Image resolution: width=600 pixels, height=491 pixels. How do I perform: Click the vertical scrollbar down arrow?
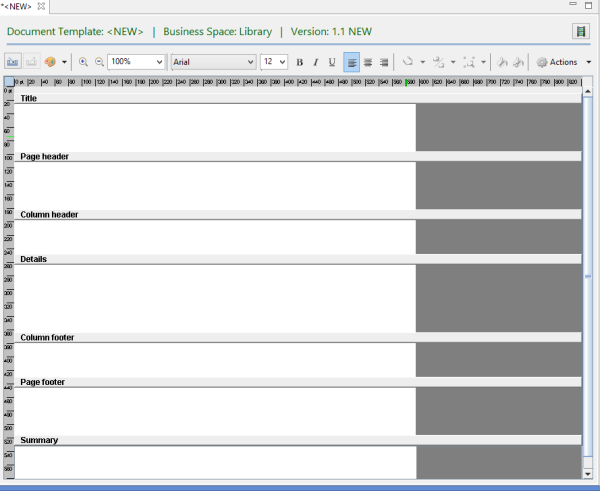tap(588, 474)
